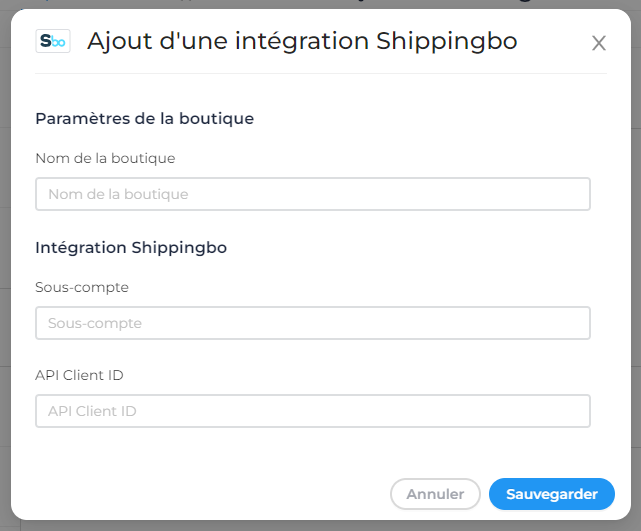
Task: Select the API Client ID input field
Action: pos(313,411)
